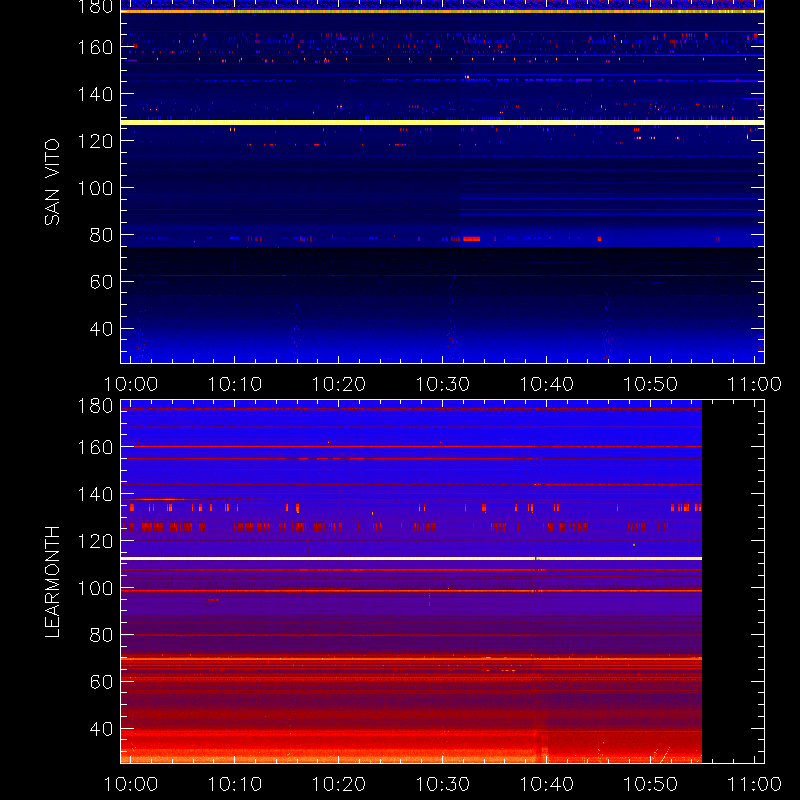Screen dimensions: 800x800
Task: Click the LEARMONTH axis label
Action: [x=52, y=582]
